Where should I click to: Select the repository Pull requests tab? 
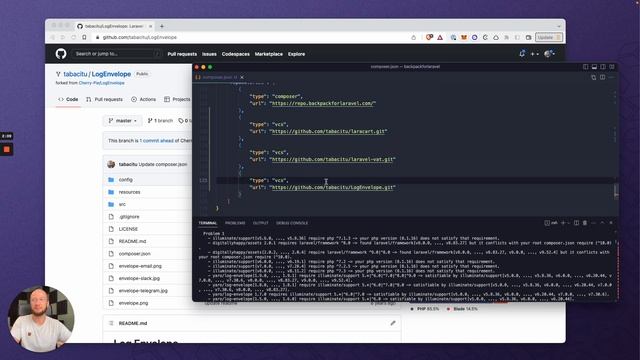click(x=104, y=99)
